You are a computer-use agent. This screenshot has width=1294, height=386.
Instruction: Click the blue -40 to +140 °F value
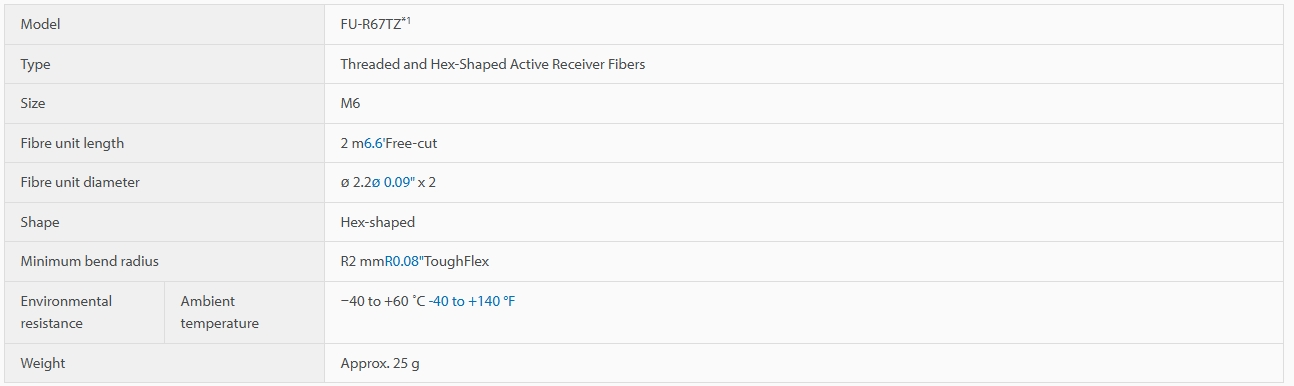472,301
